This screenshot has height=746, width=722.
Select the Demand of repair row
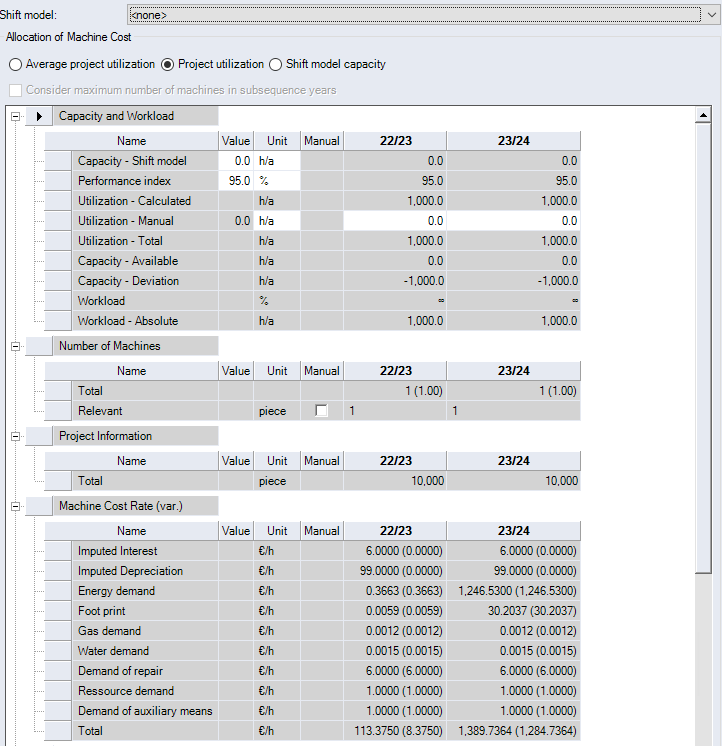[312, 671]
